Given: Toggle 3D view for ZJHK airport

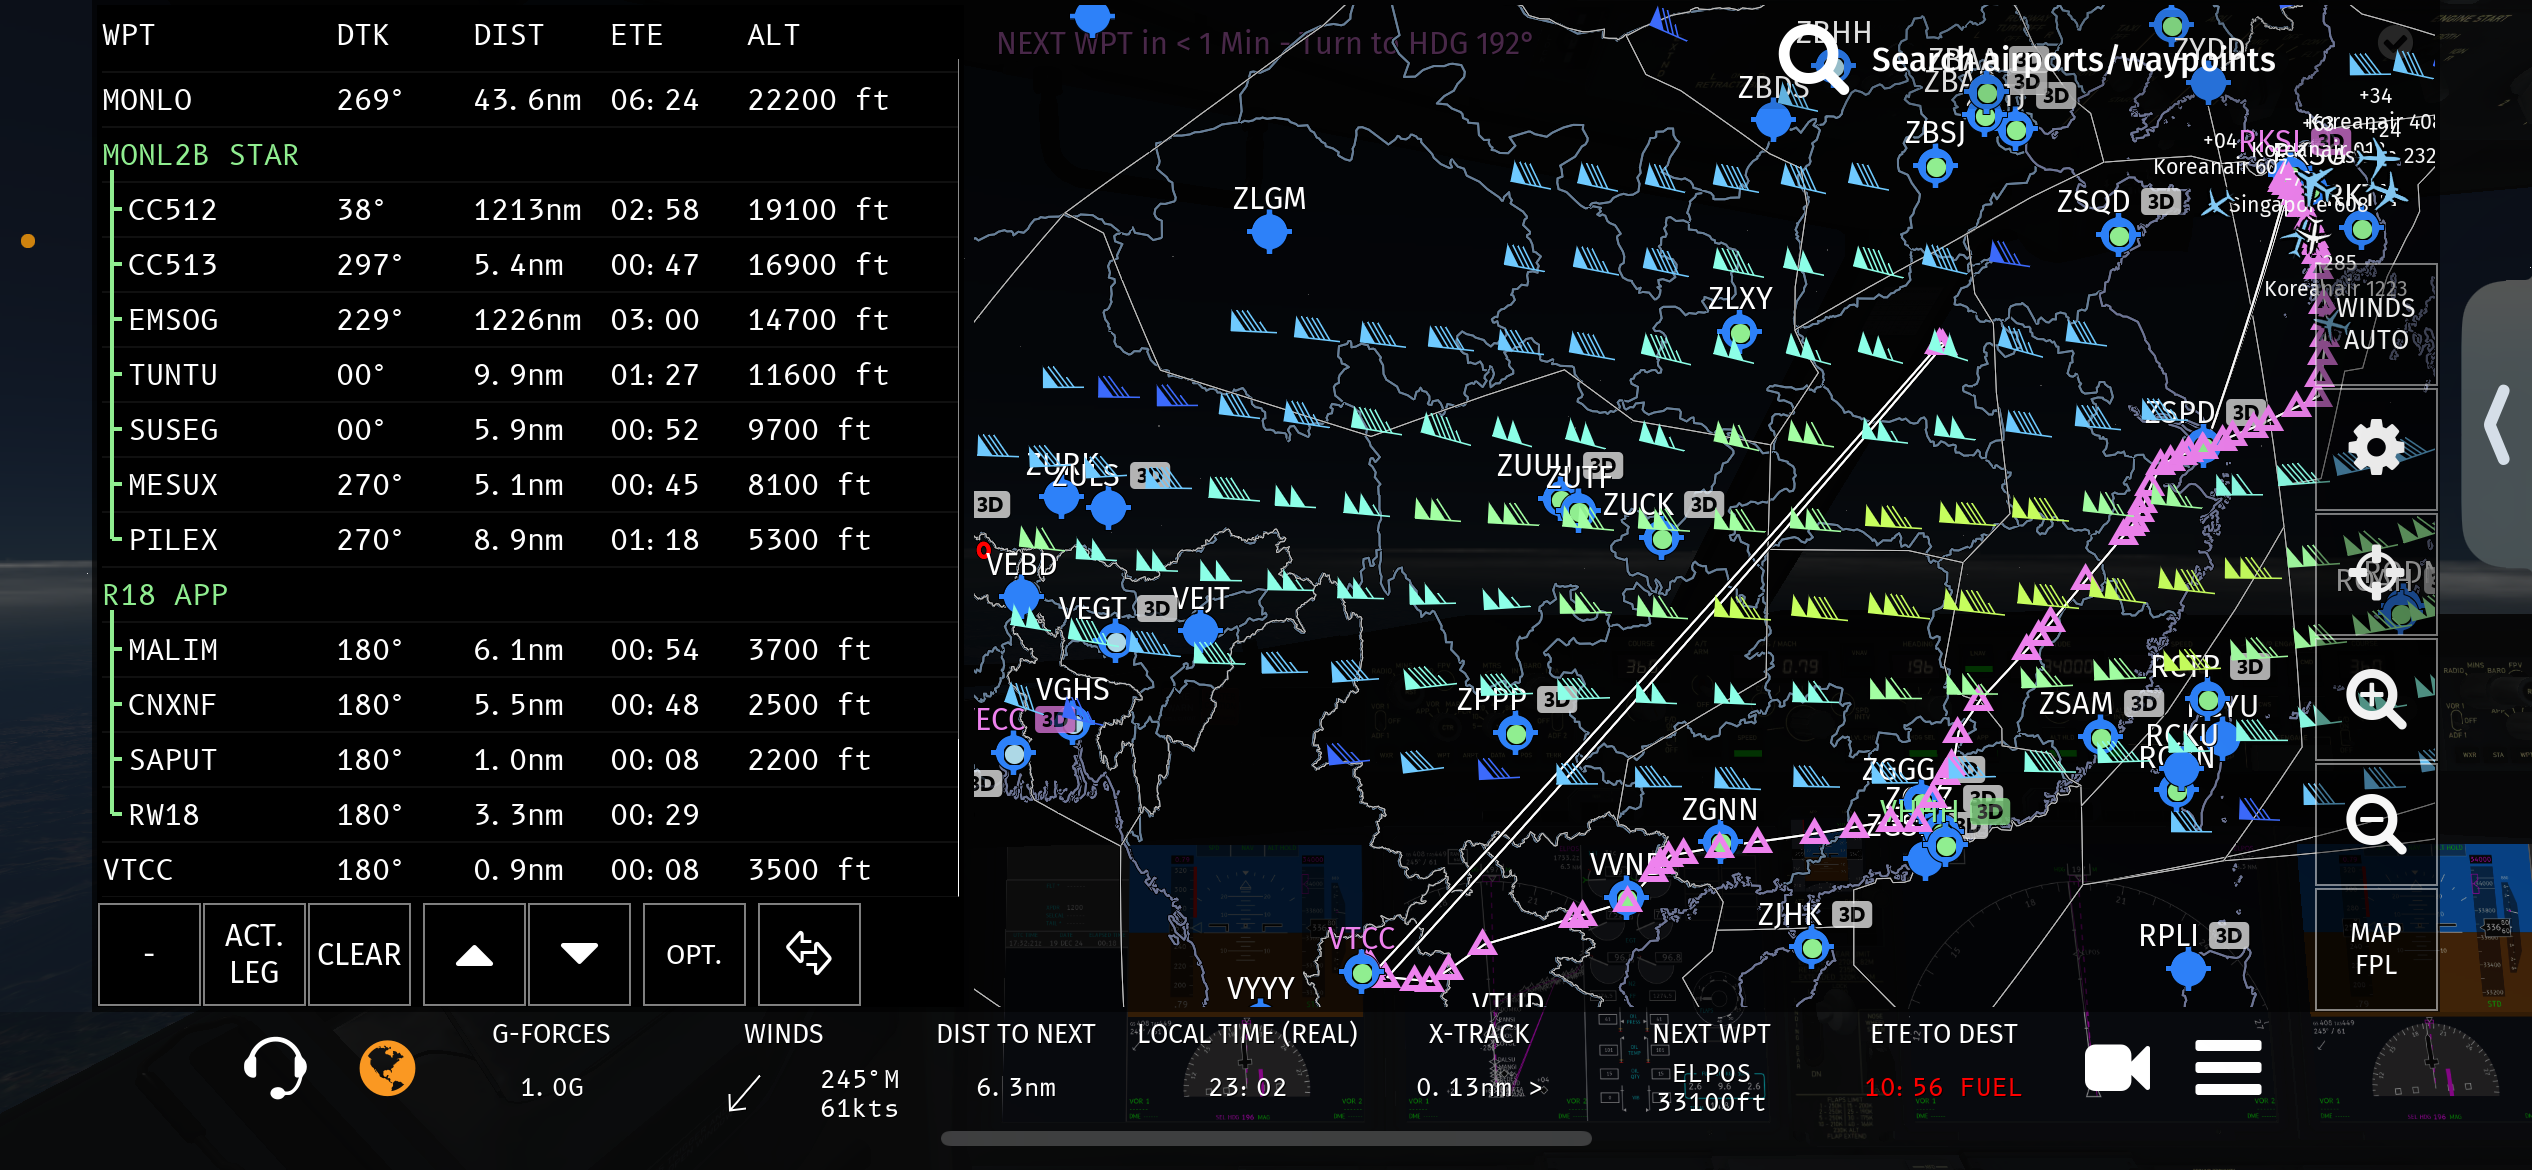Looking at the screenshot, I should (x=1852, y=915).
